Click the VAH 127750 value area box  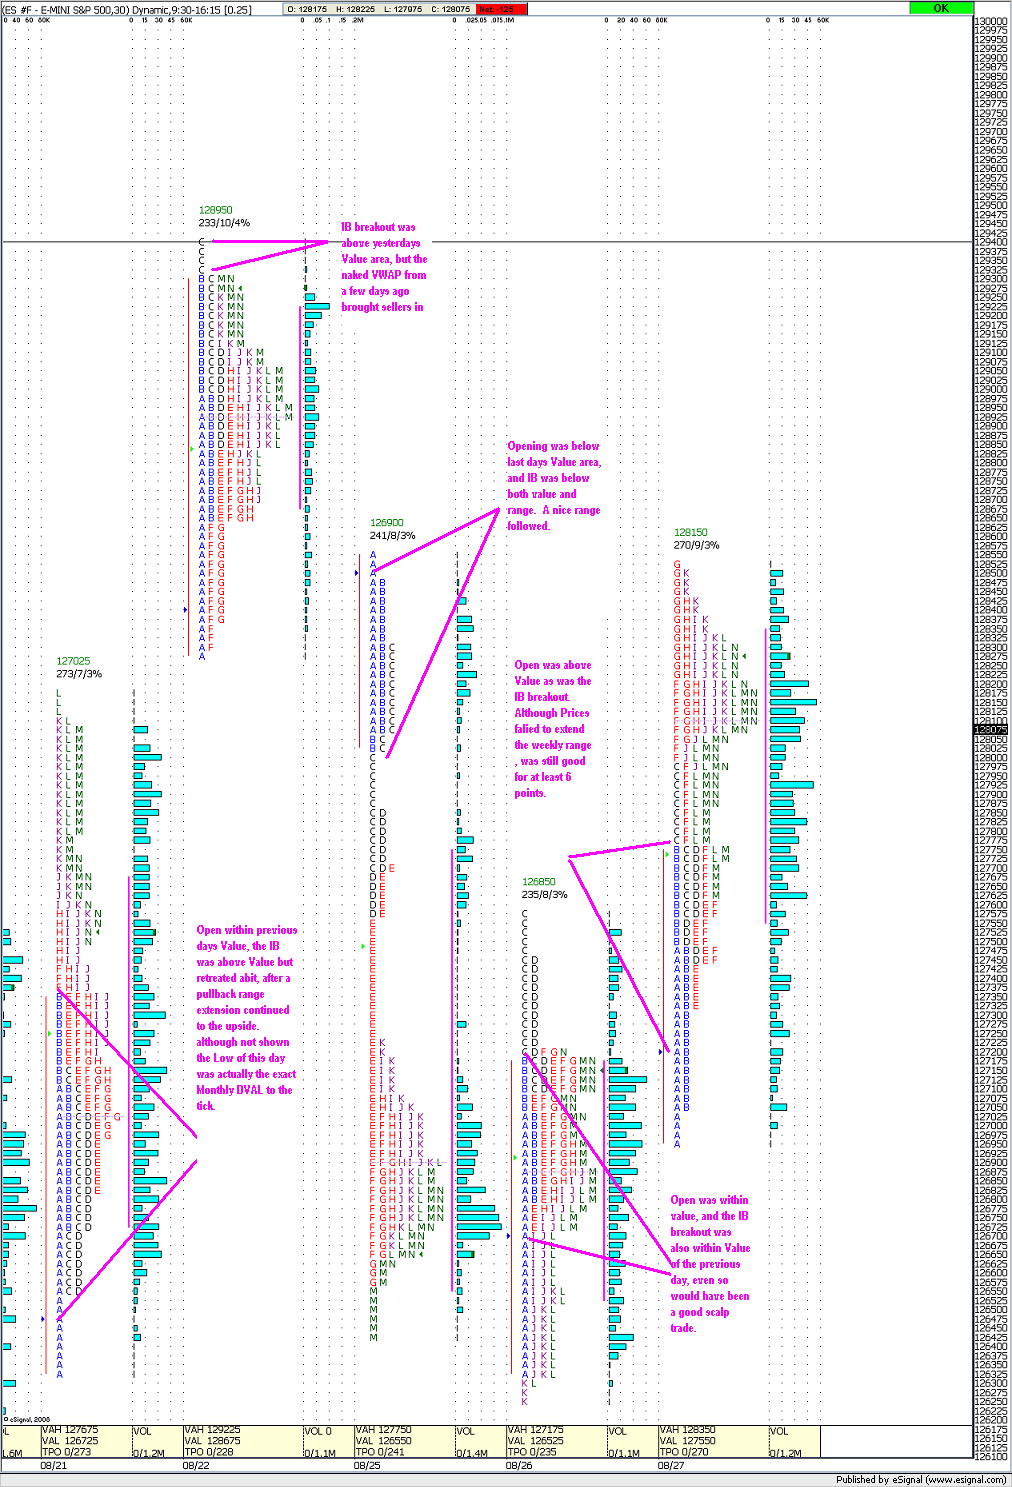click(x=405, y=1442)
